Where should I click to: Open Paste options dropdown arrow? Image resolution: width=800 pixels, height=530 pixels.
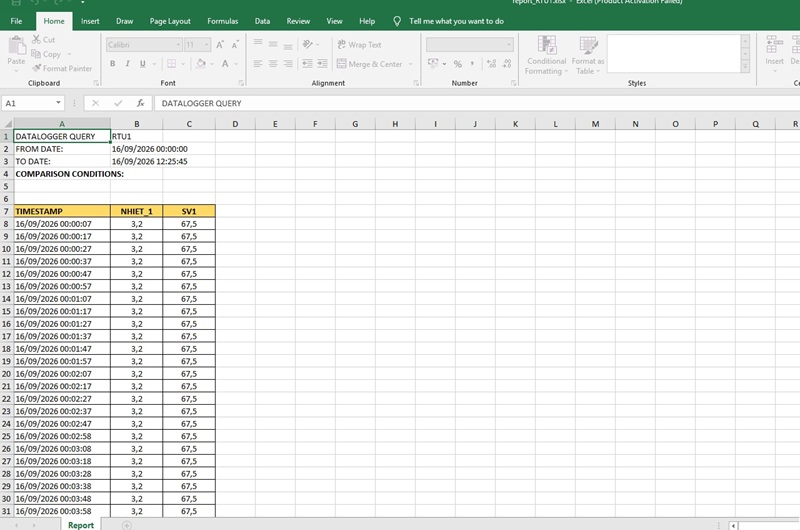(16, 70)
